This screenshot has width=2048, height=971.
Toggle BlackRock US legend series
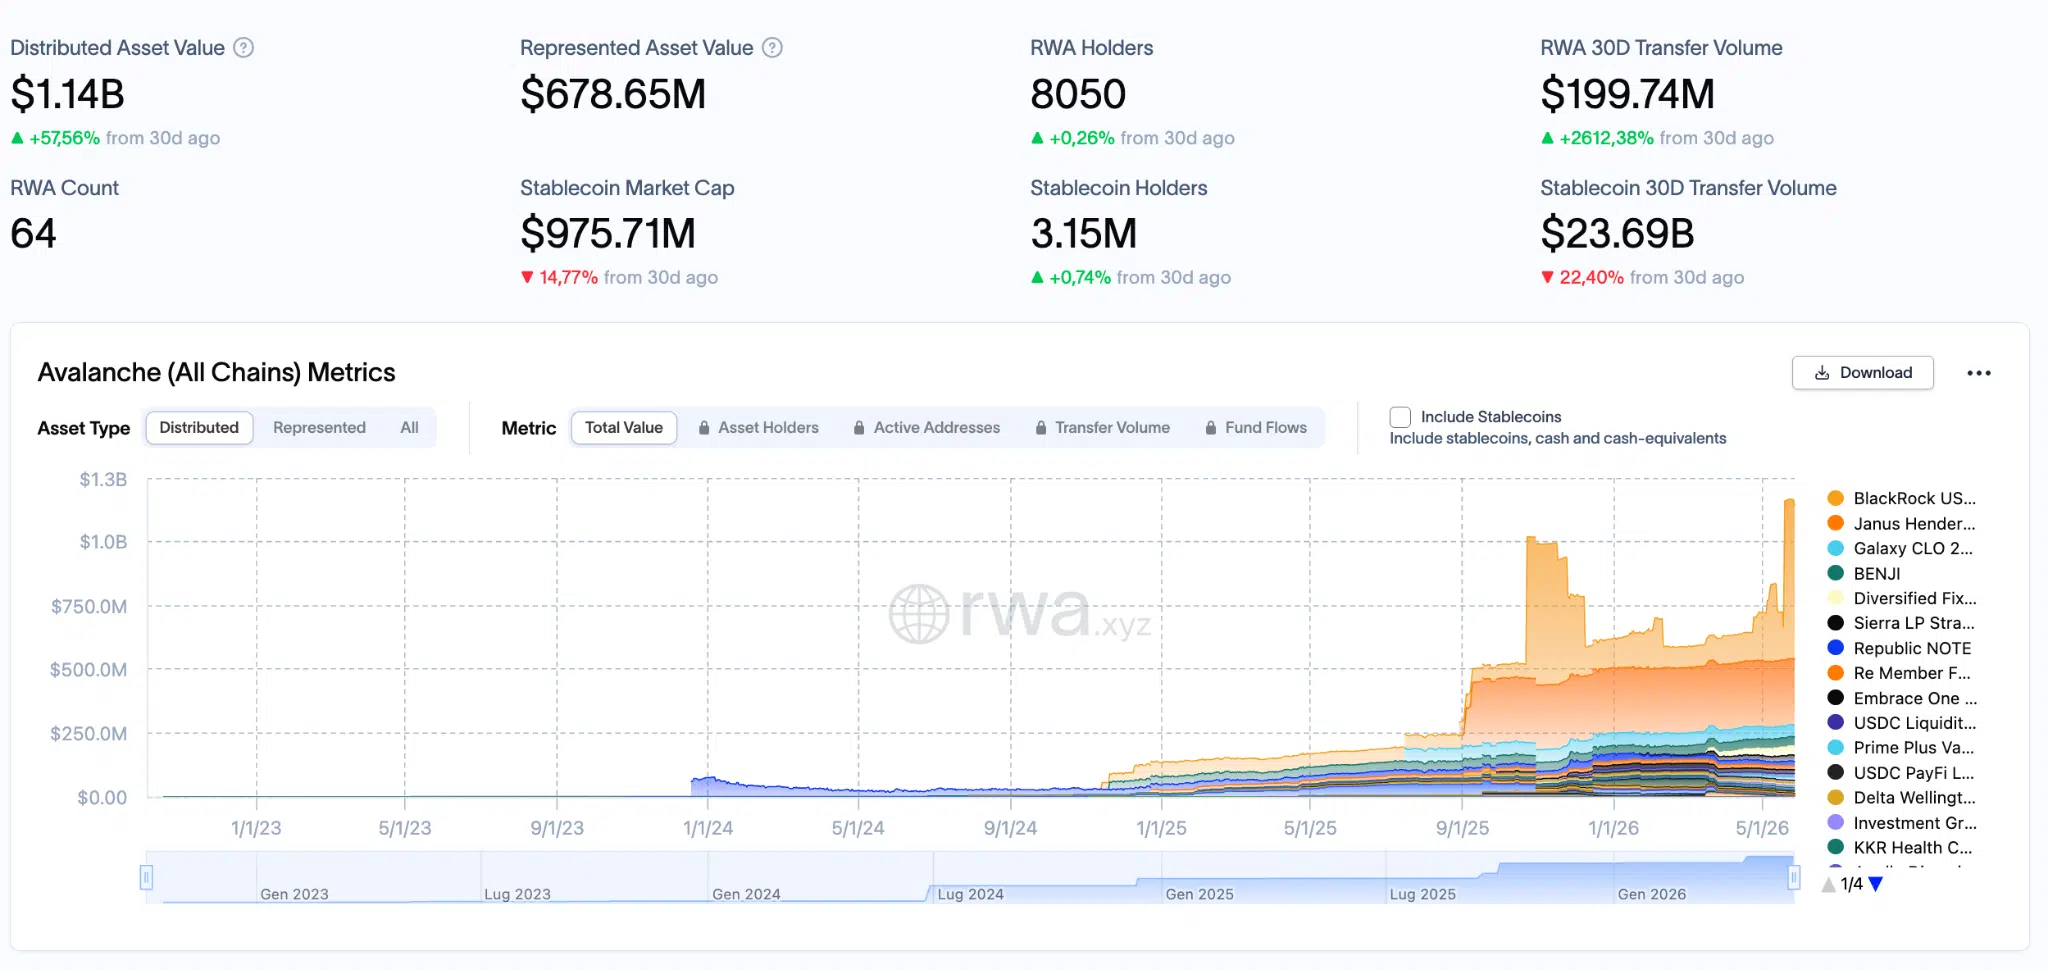[1901, 498]
